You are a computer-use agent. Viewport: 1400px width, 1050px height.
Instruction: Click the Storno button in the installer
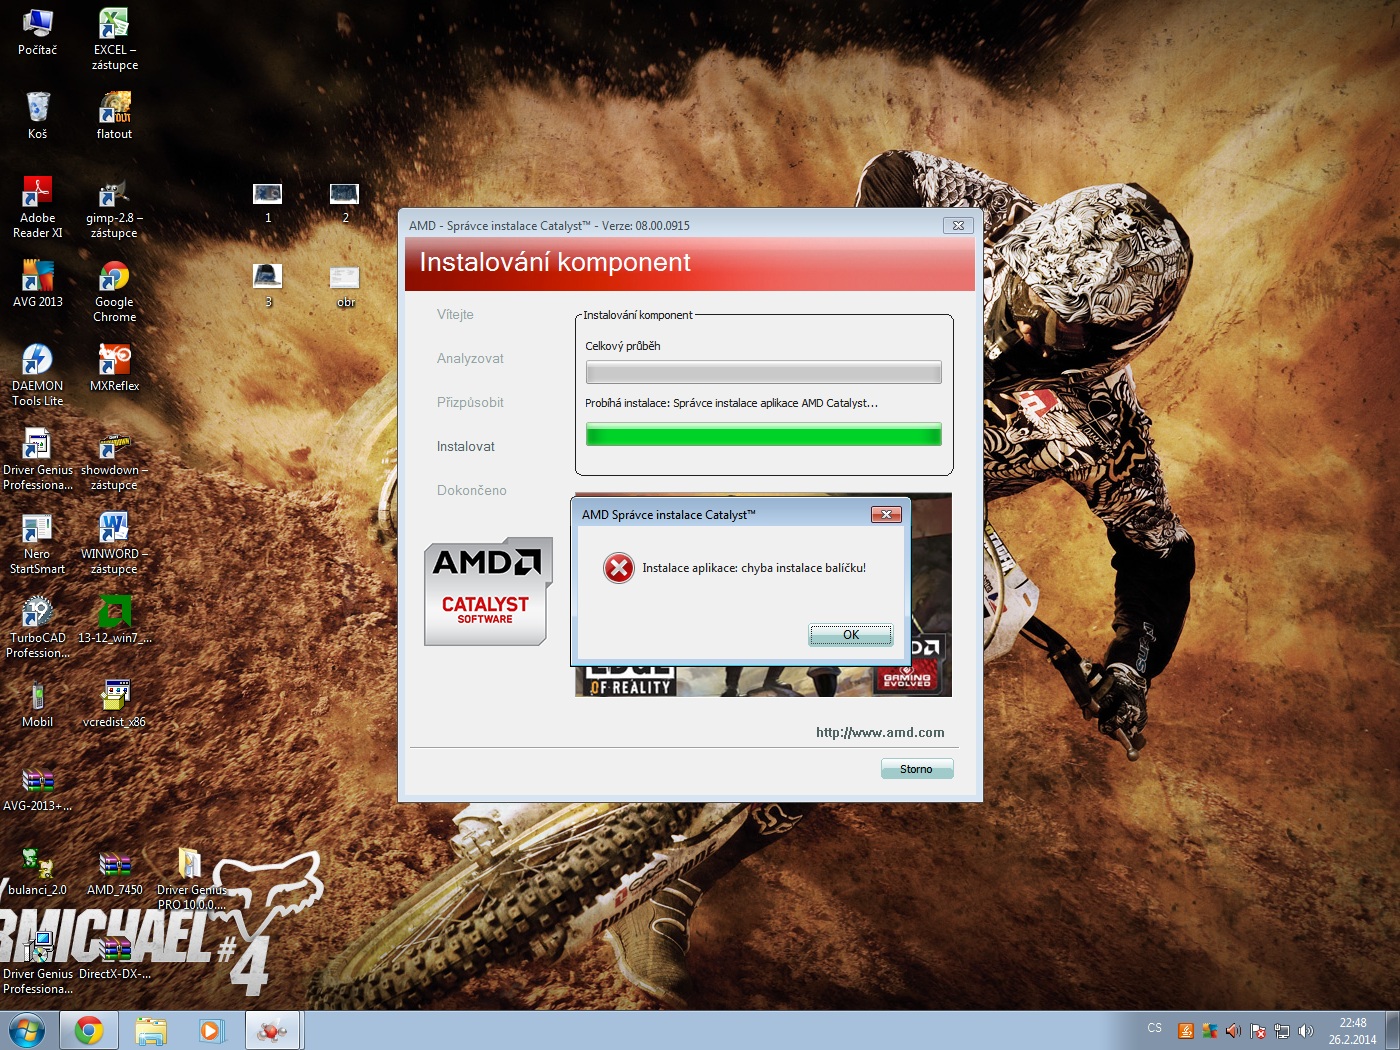pyautogui.click(x=916, y=769)
